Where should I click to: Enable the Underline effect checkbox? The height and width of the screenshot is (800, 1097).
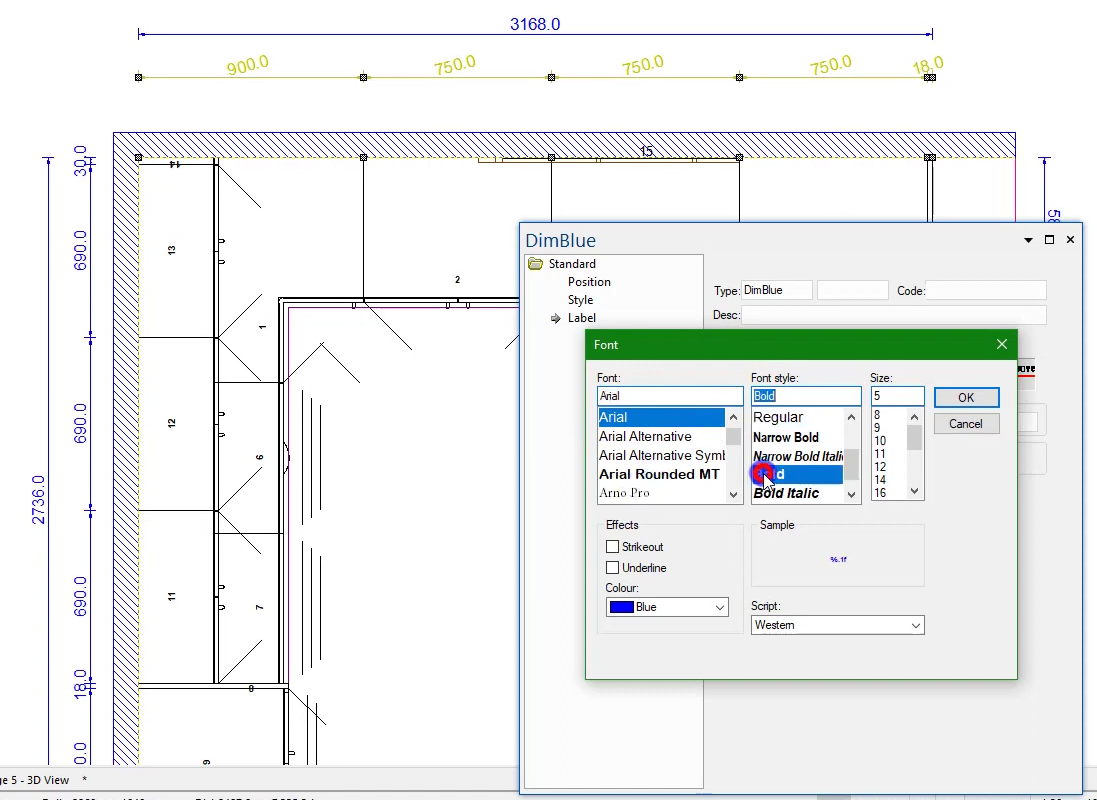tap(612, 568)
